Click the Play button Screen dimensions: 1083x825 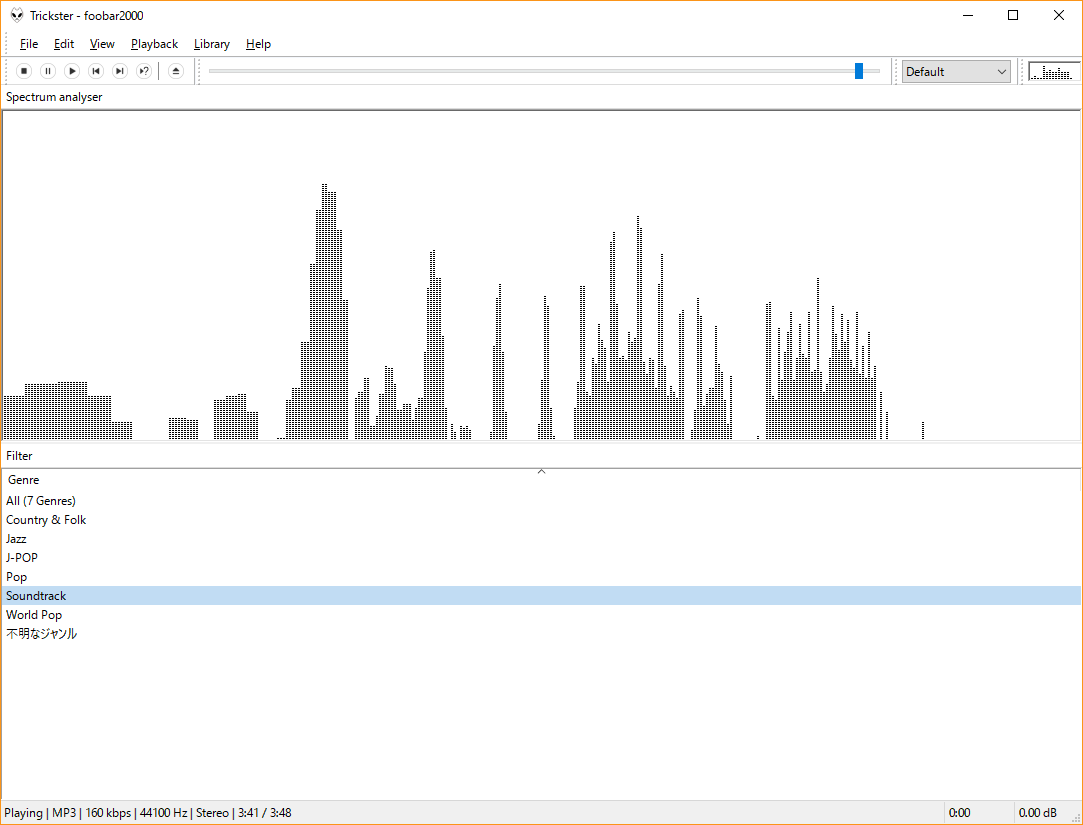coord(72,71)
